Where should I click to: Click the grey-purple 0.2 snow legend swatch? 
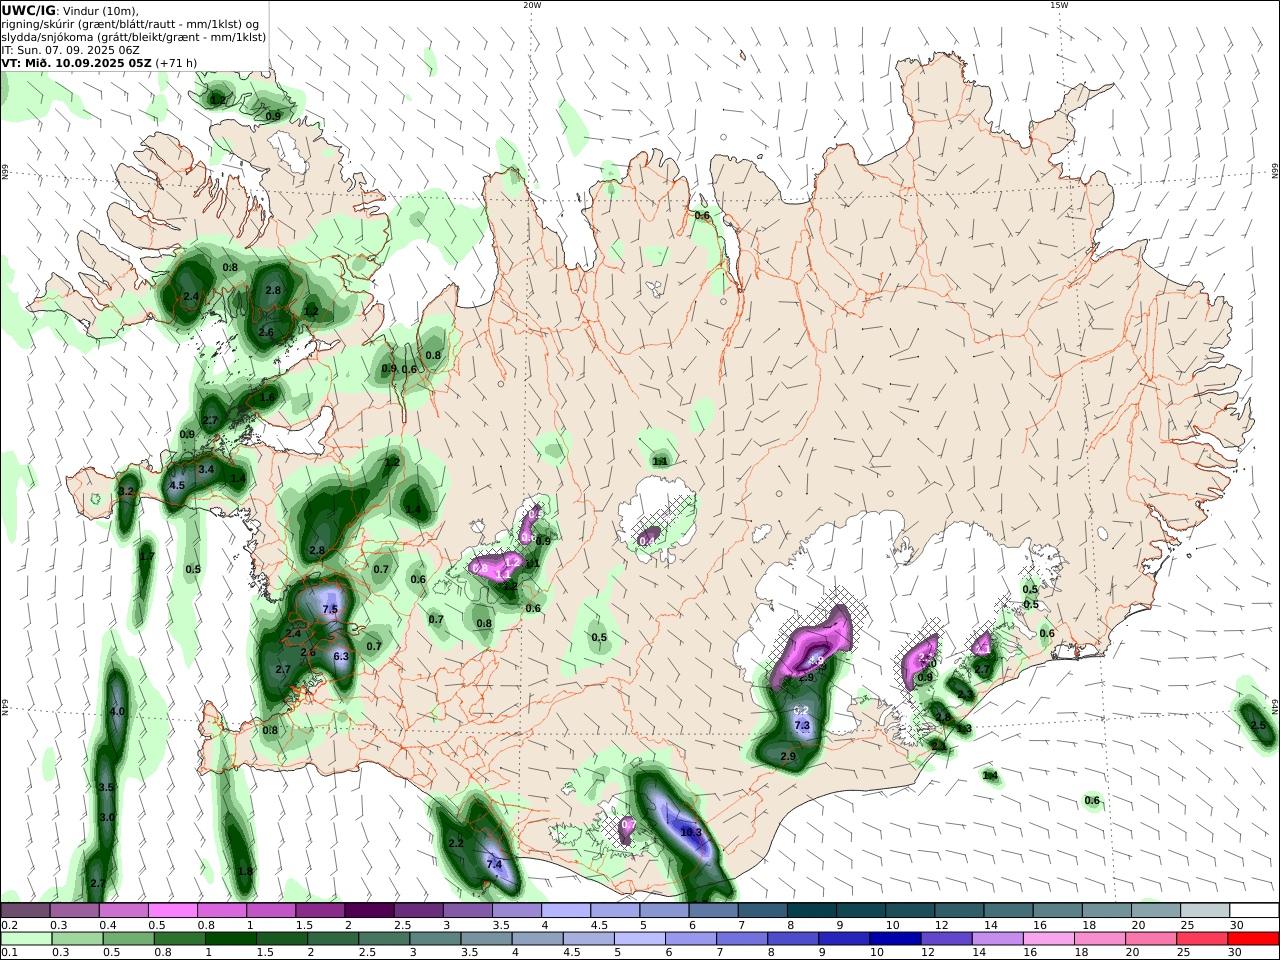(26, 911)
